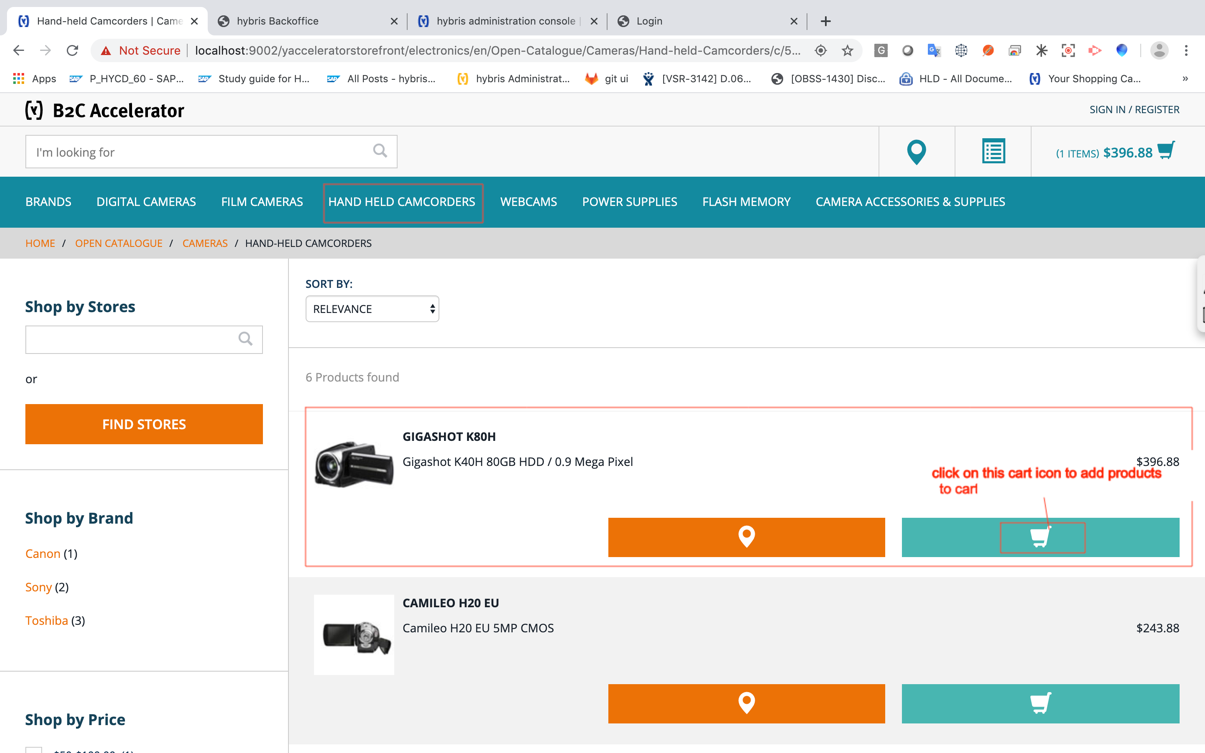Click the Find Stores button
The width and height of the screenshot is (1205, 753).
(x=144, y=424)
